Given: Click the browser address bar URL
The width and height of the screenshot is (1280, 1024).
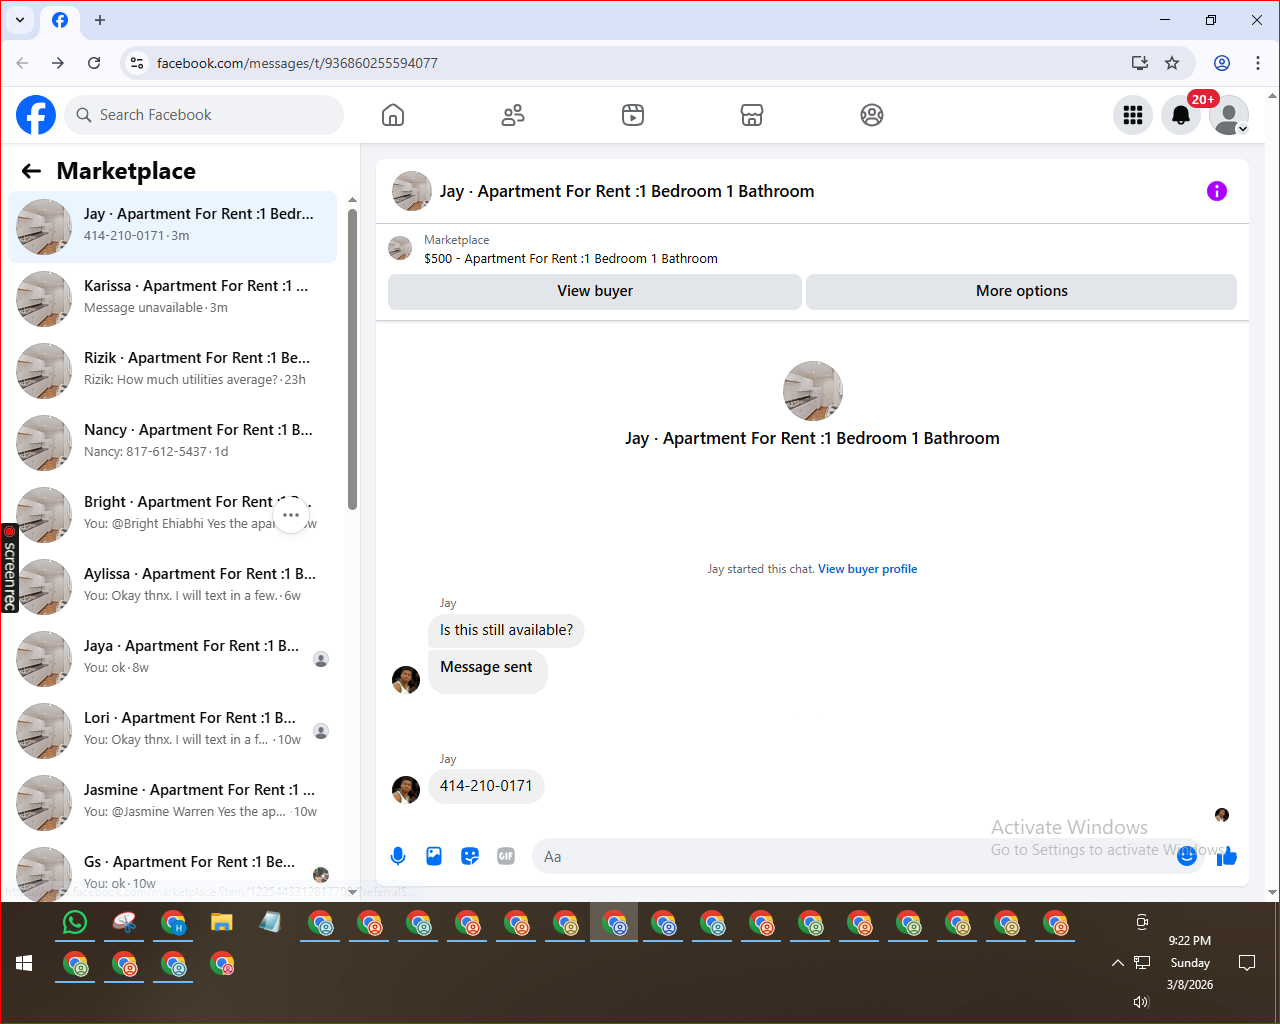Looking at the screenshot, I should coord(297,63).
